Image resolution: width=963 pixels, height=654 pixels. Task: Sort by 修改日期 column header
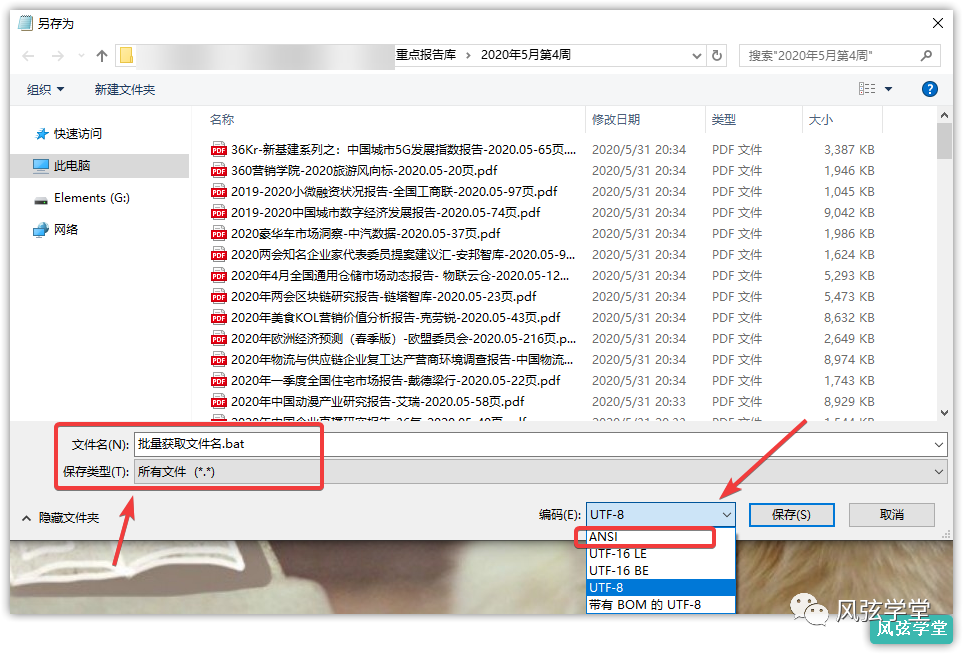click(615, 120)
